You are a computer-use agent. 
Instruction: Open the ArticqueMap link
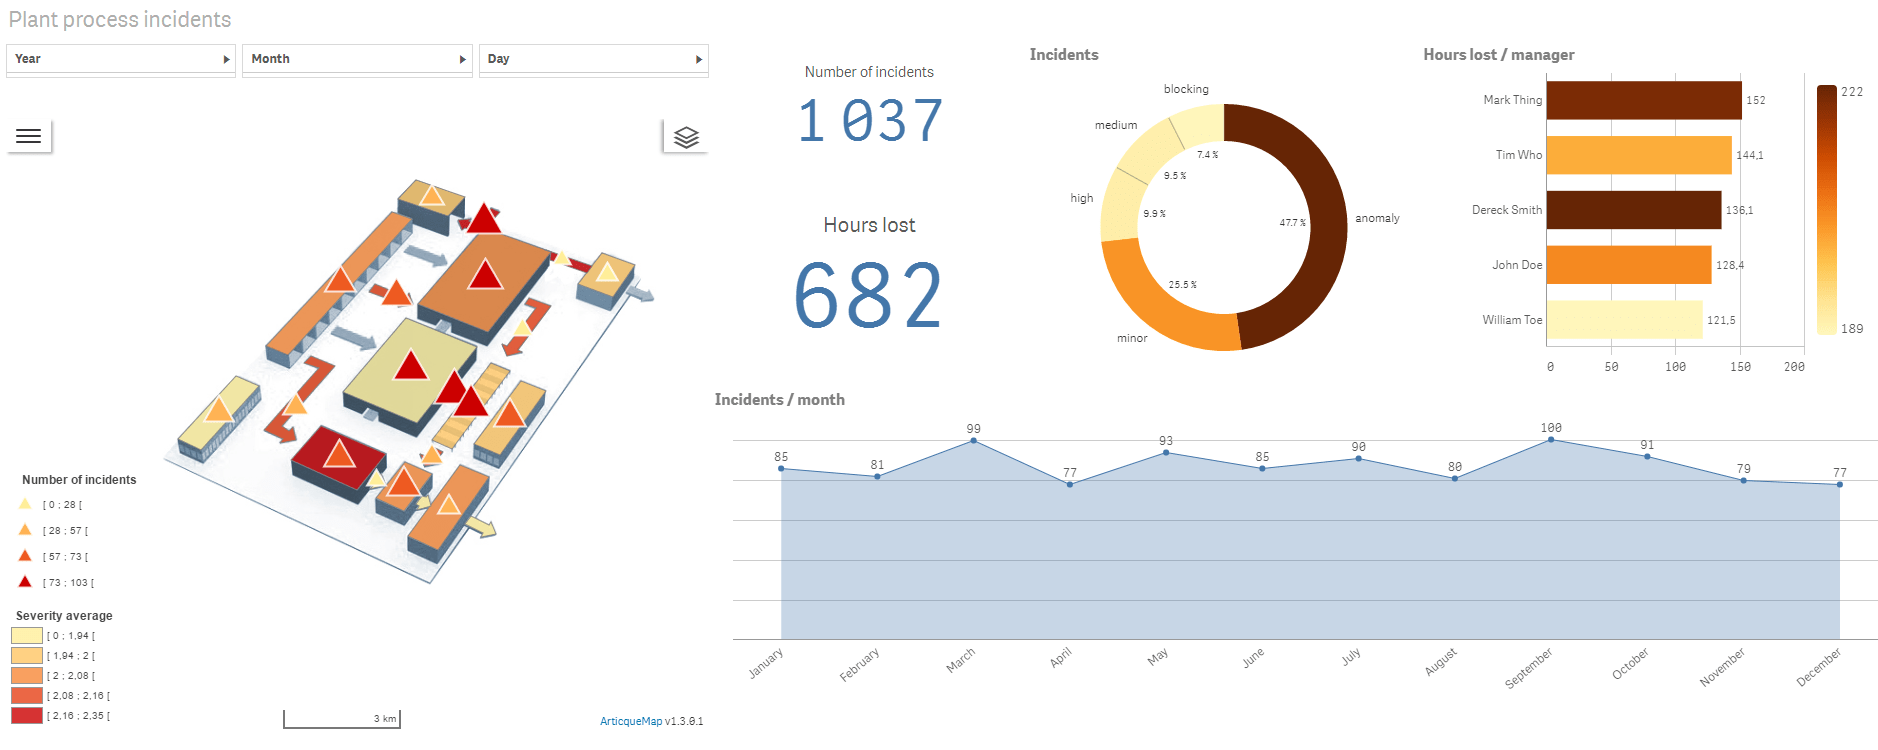pyautogui.click(x=630, y=721)
